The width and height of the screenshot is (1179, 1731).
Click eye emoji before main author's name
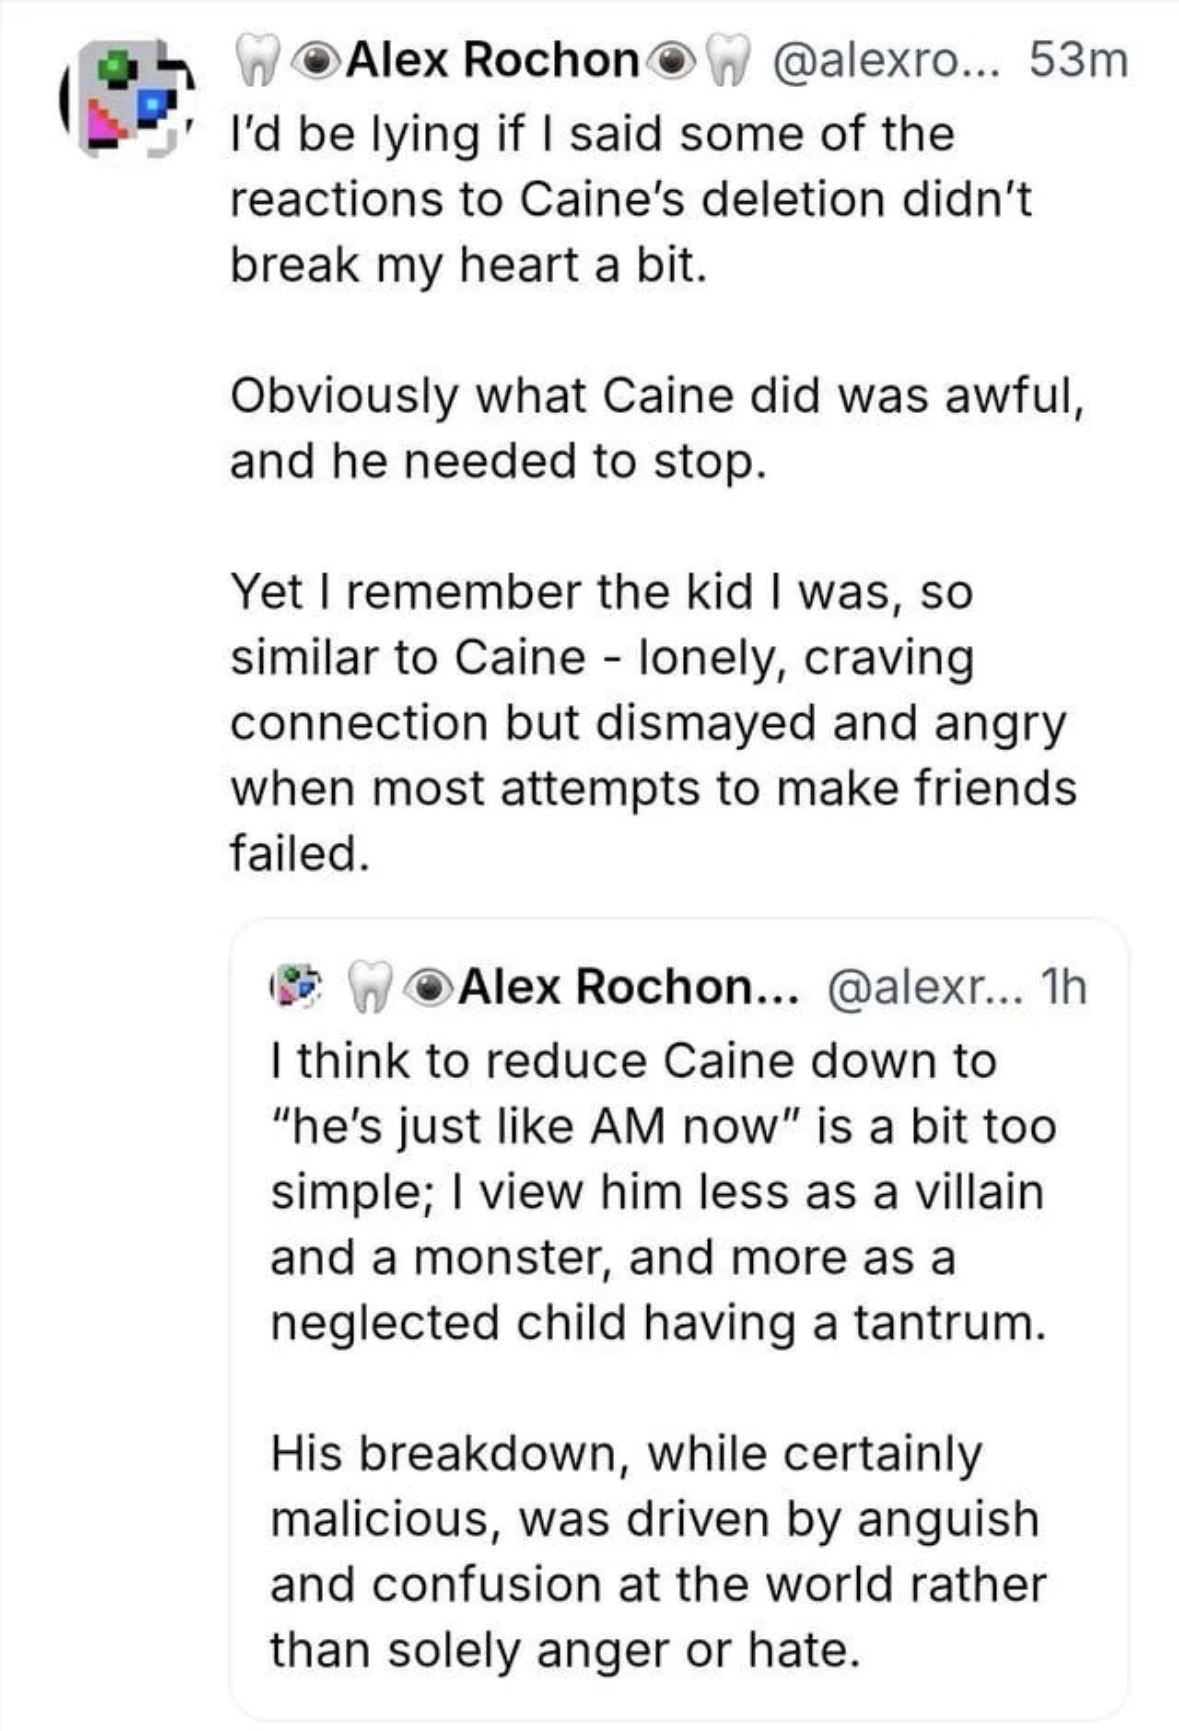314,60
